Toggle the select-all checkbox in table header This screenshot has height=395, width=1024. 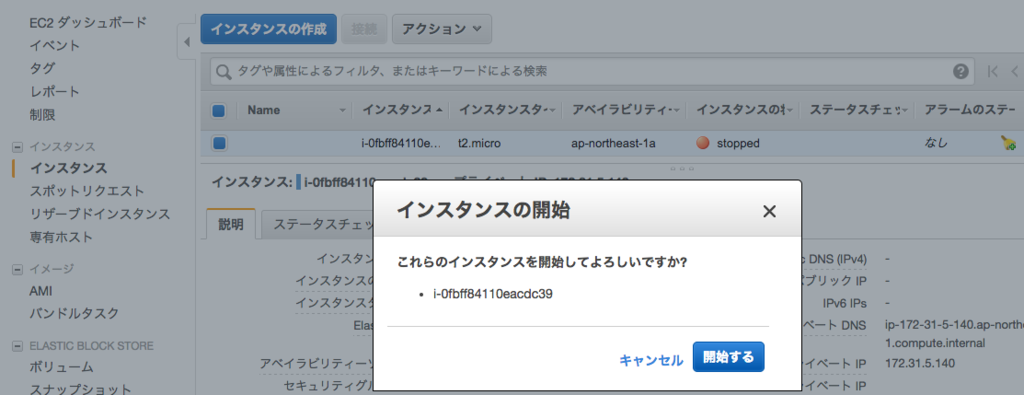pyautogui.click(x=219, y=111)
